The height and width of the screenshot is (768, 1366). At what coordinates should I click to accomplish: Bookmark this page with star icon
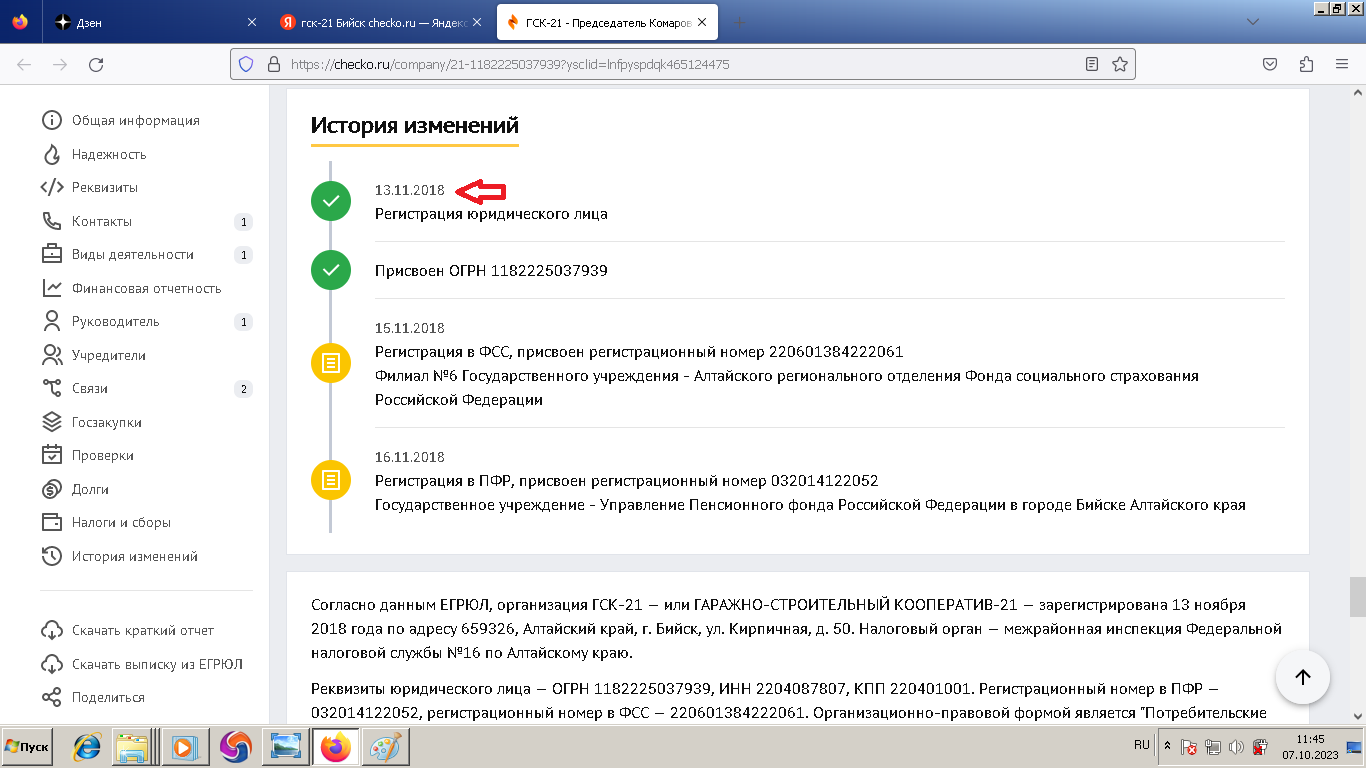pyautogui.click(x=1120, y=64)
